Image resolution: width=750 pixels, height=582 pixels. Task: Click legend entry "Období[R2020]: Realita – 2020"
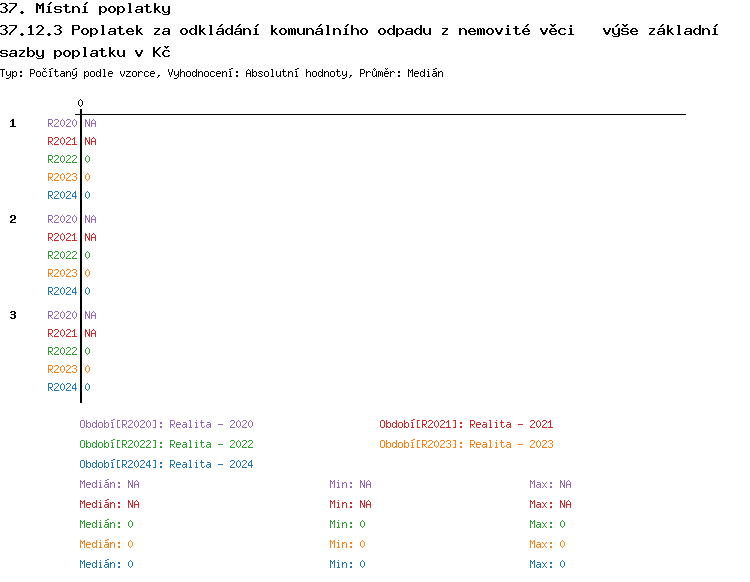[x=166, y=424]
